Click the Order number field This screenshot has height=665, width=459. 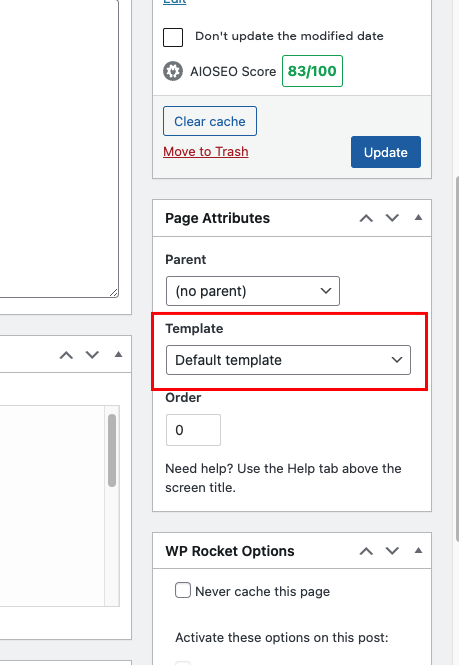pos(193,430)
